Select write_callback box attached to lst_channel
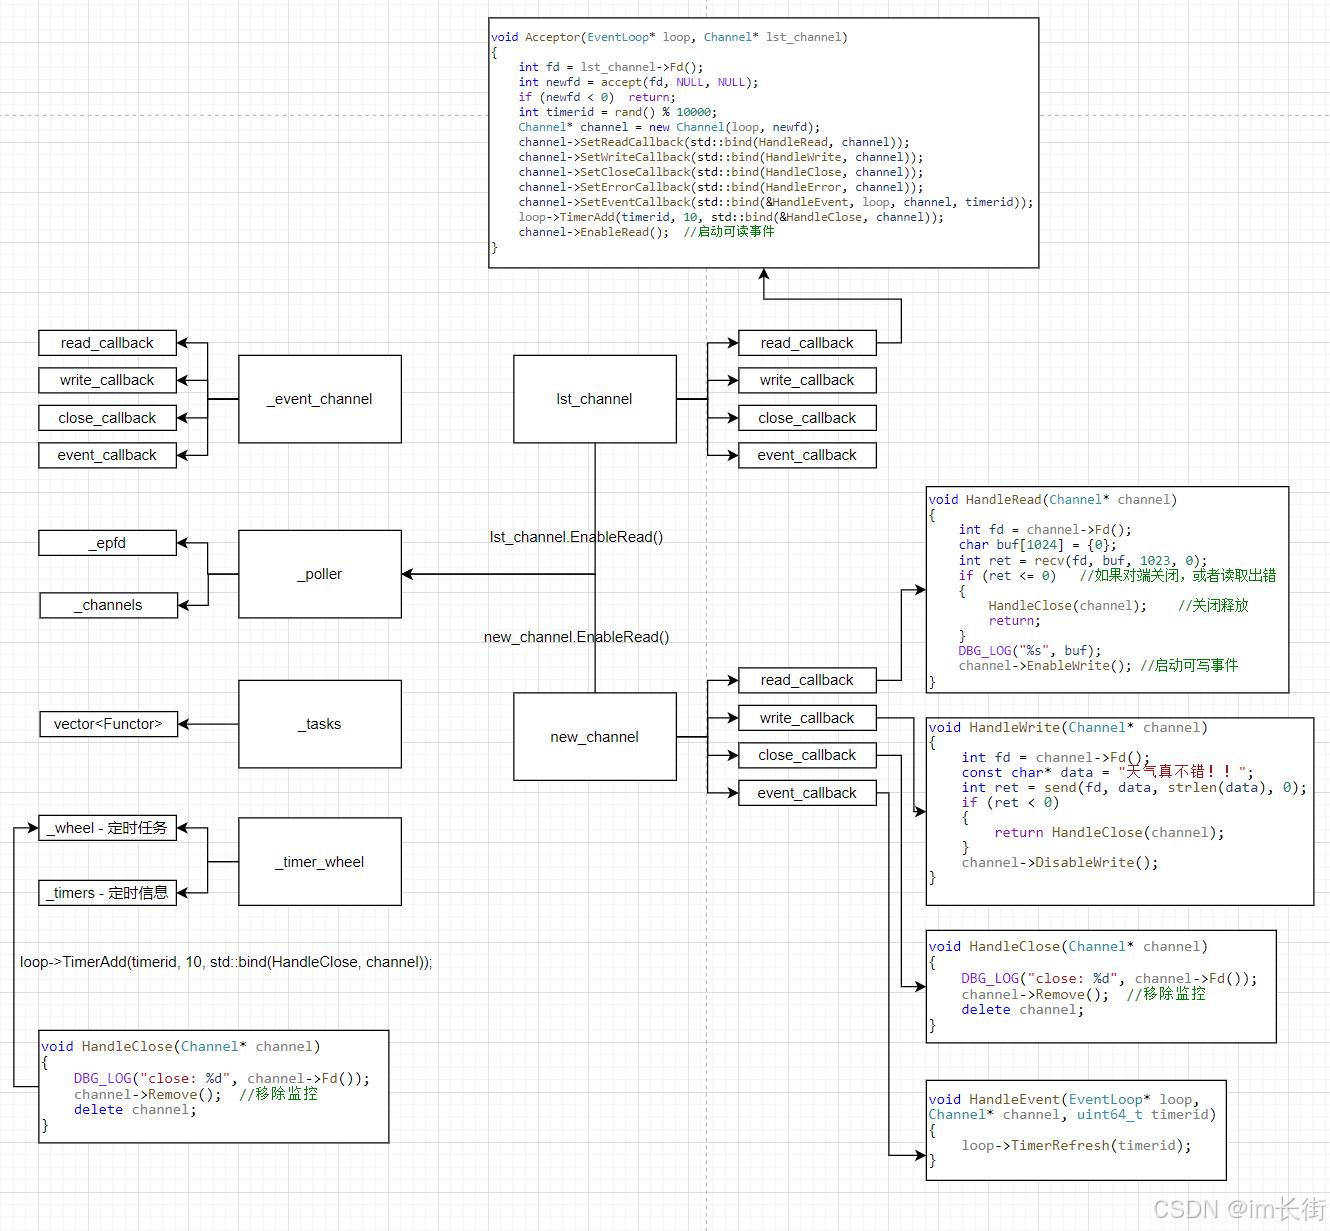Image resolution: width=1330 pixels, height=1231 pixels. pos(807,380)
